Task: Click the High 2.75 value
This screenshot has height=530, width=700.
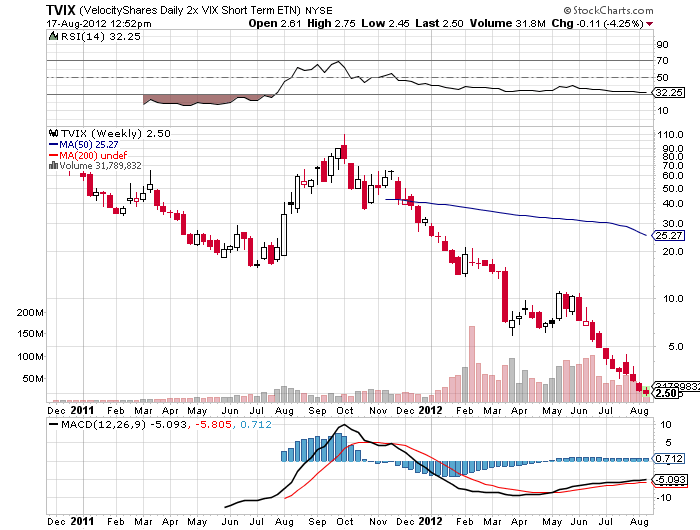Action: point(331,23)
